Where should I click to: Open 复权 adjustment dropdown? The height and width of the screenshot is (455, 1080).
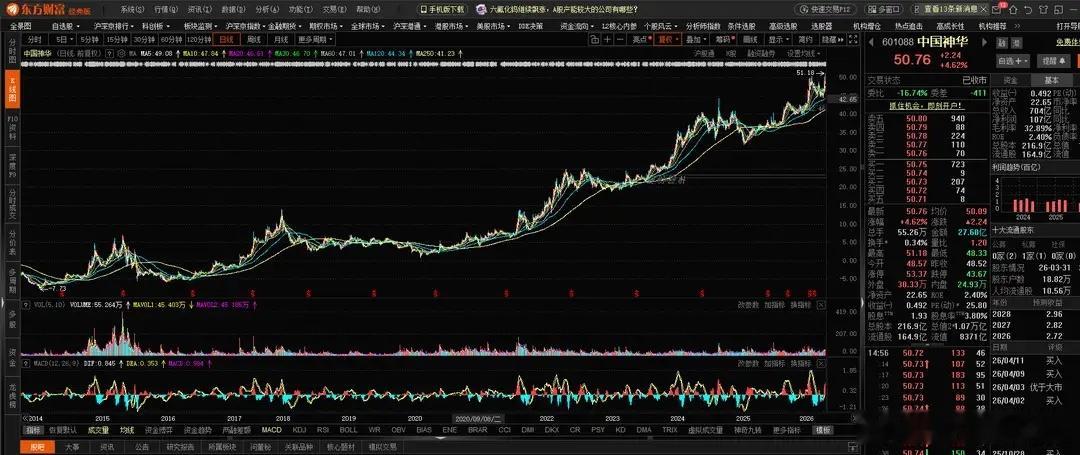667,40
